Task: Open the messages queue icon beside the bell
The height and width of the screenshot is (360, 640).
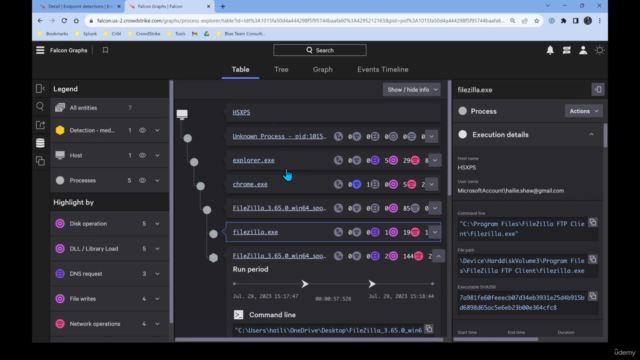Action: pos(567,50)
